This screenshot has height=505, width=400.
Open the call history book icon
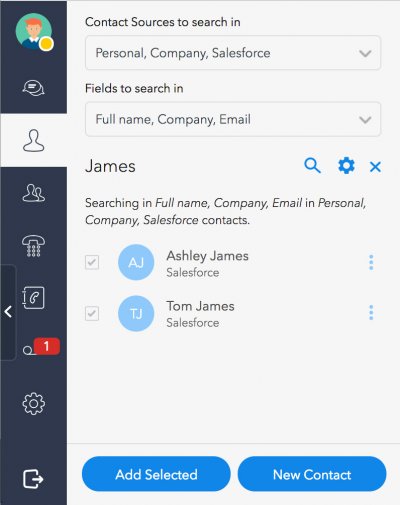pyautogui.click(x=33, y=298)
